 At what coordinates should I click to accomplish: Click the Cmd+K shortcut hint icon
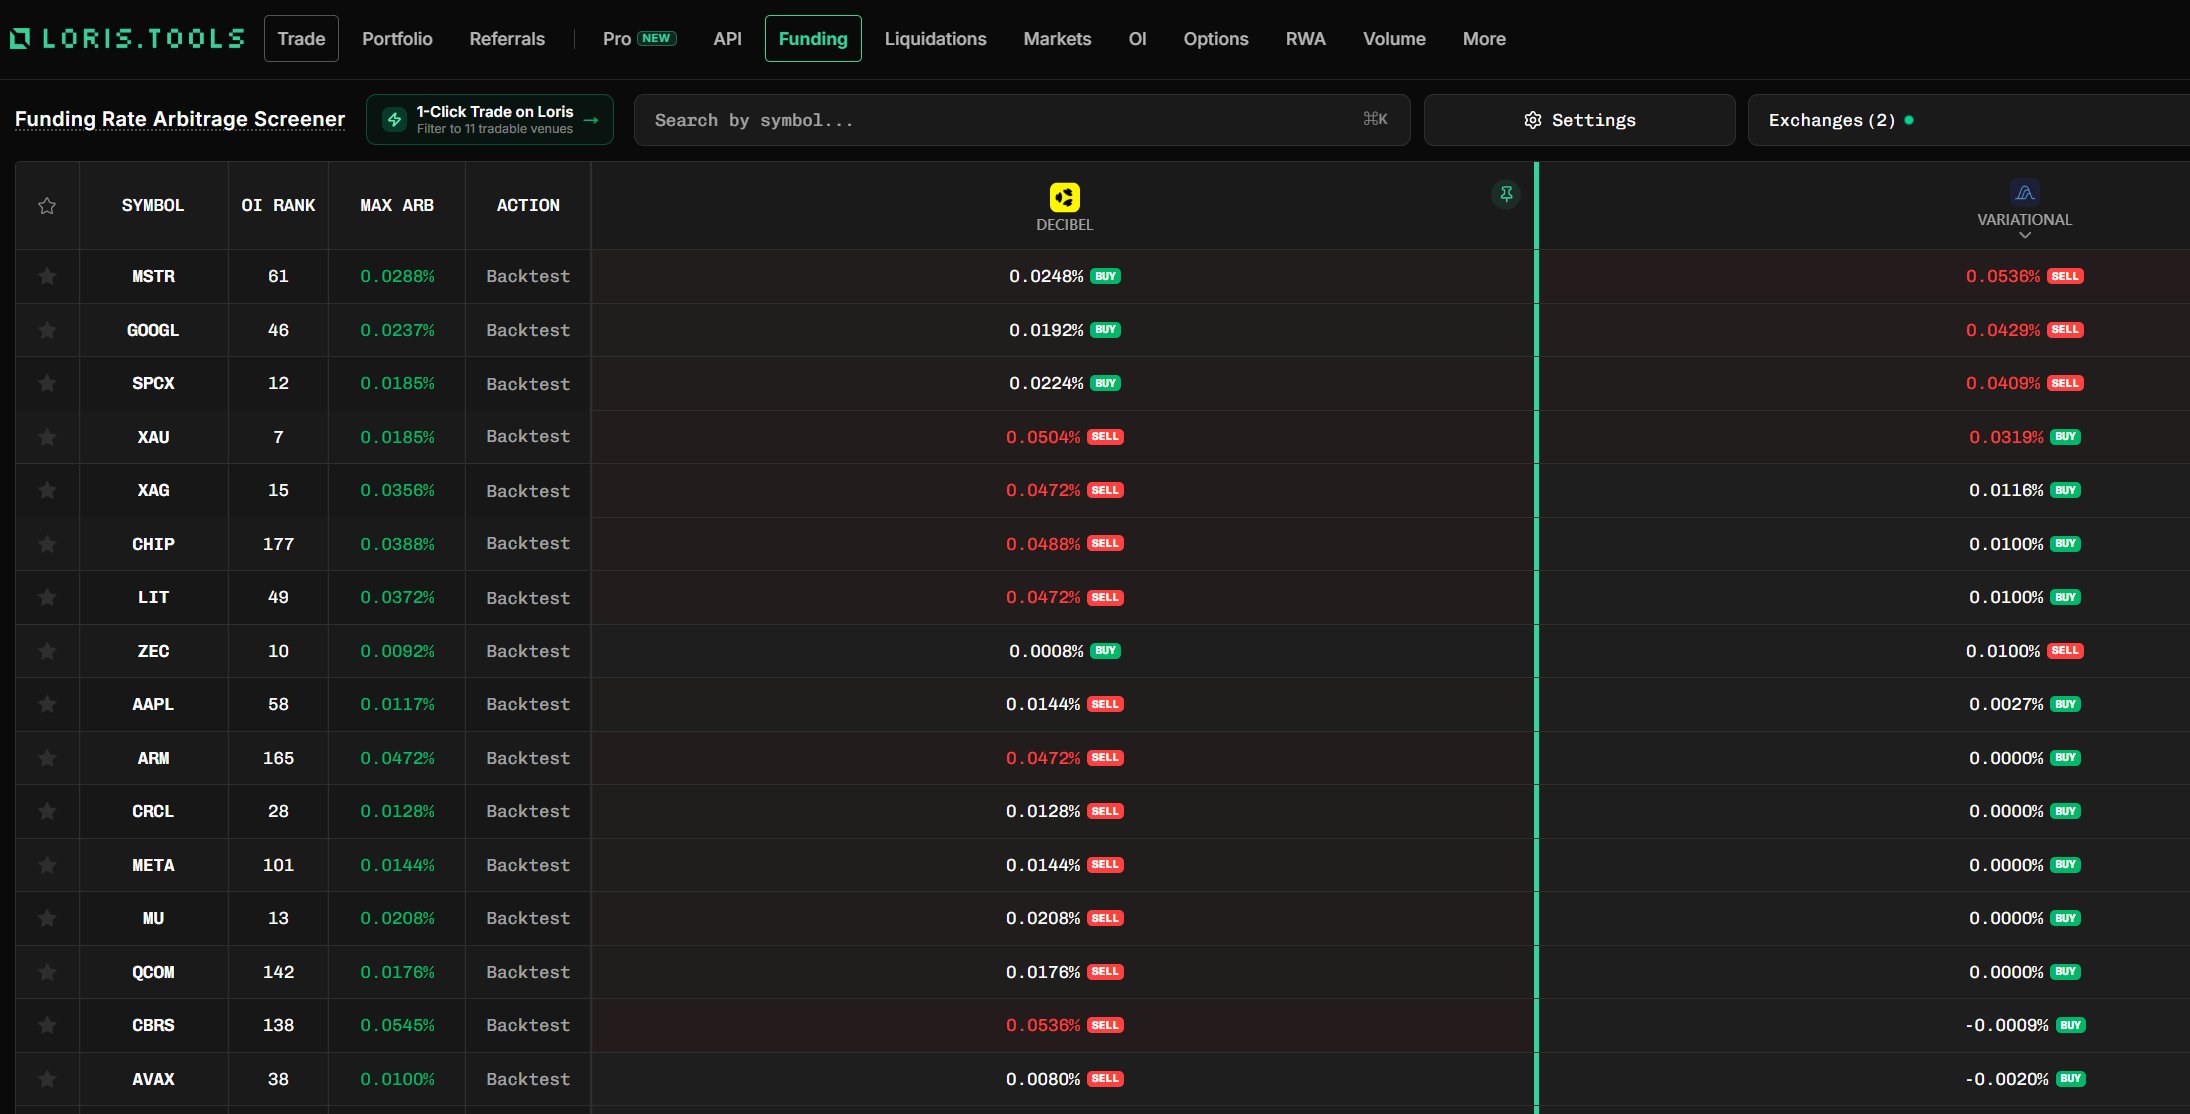(1375, 119)
